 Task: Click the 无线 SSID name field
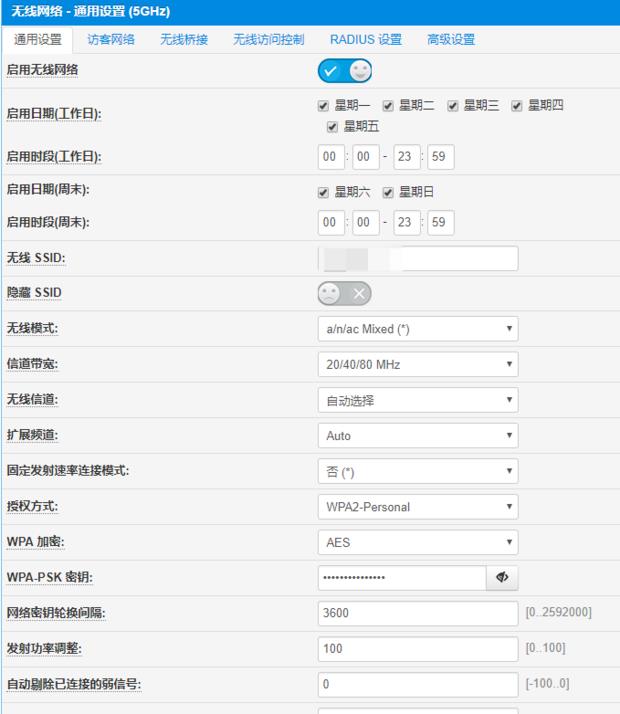click(x=418, y=259)
